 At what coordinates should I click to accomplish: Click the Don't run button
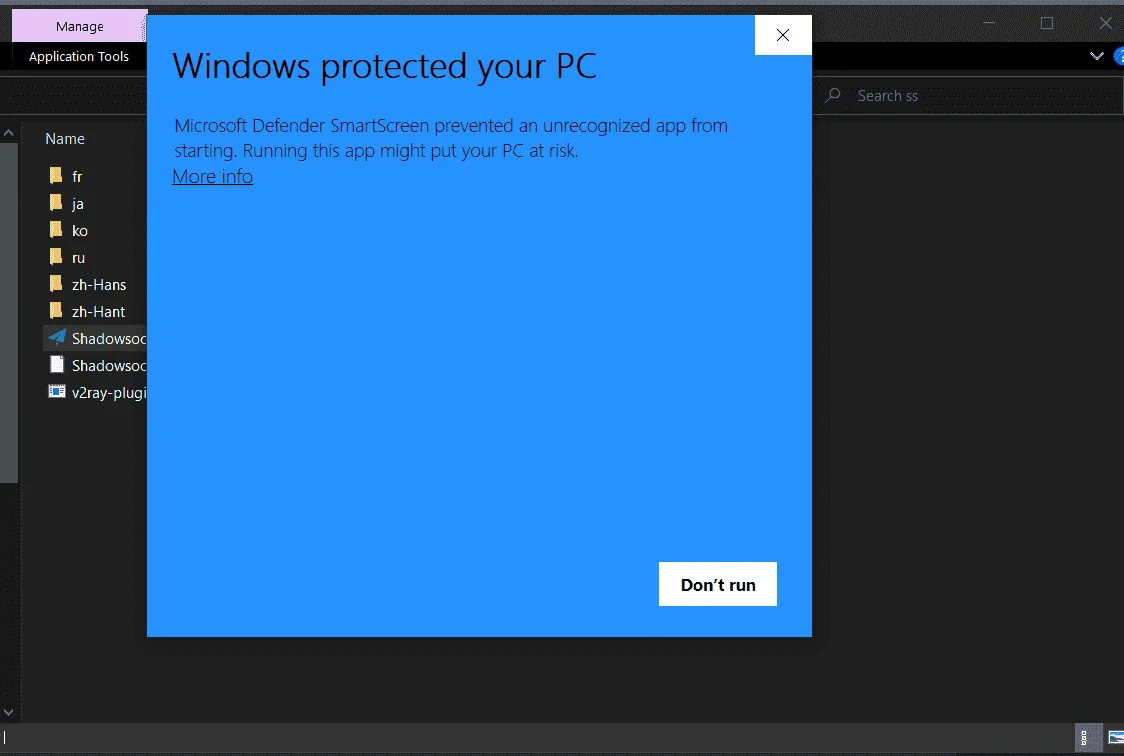pos(718,584)
